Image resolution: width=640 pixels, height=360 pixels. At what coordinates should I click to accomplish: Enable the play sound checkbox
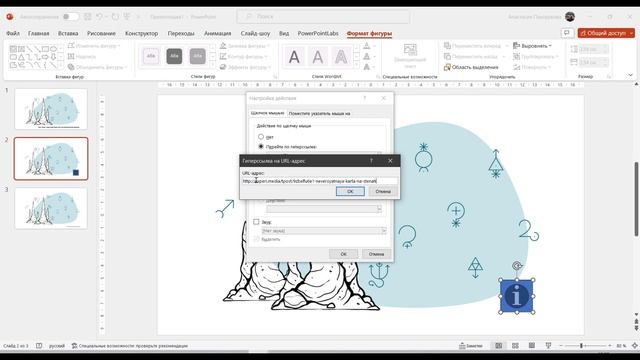click(256, 222)
